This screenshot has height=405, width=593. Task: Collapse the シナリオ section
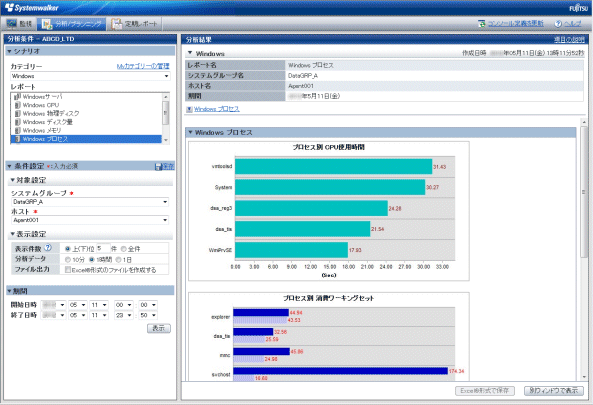coord(9,51)
